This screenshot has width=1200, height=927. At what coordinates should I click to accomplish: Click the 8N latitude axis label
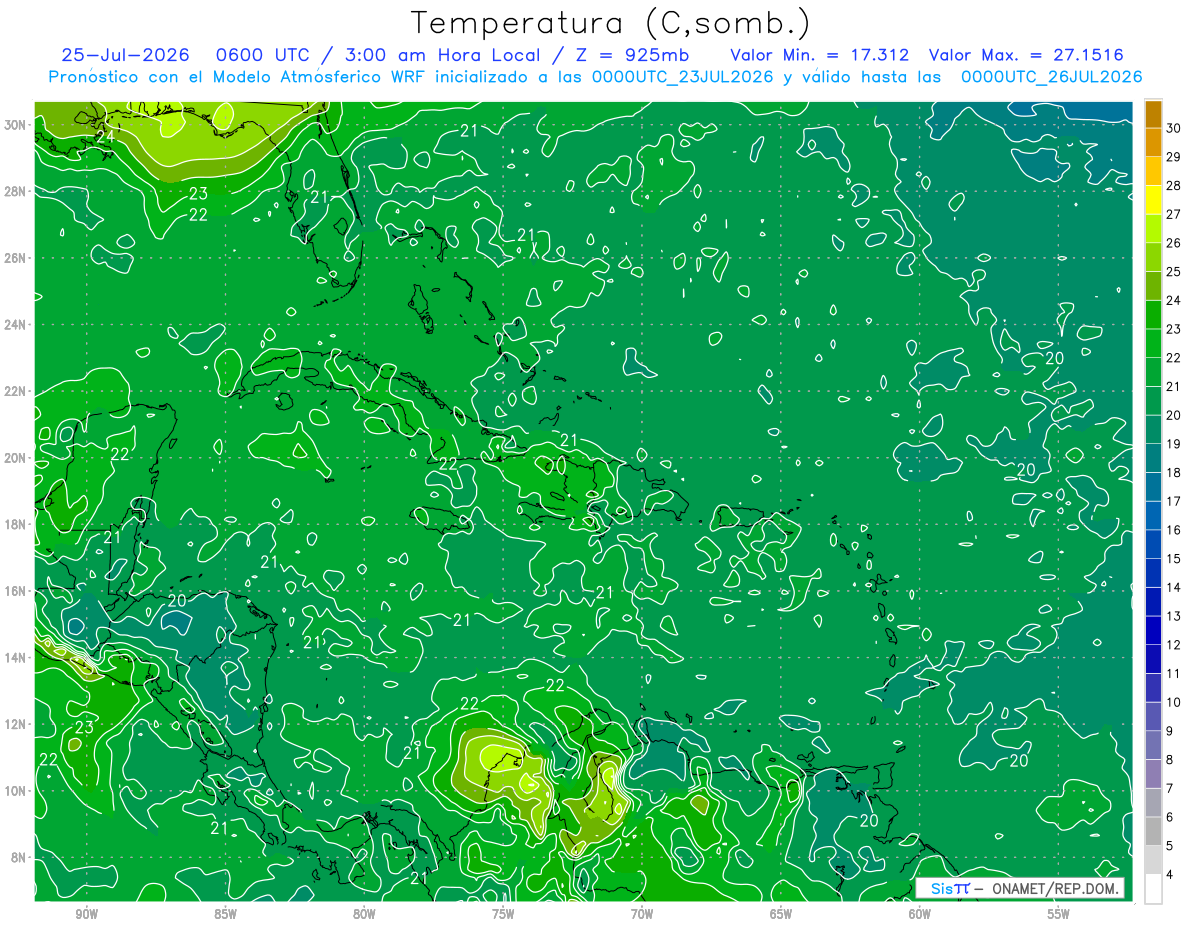click(x=20, y=857)
